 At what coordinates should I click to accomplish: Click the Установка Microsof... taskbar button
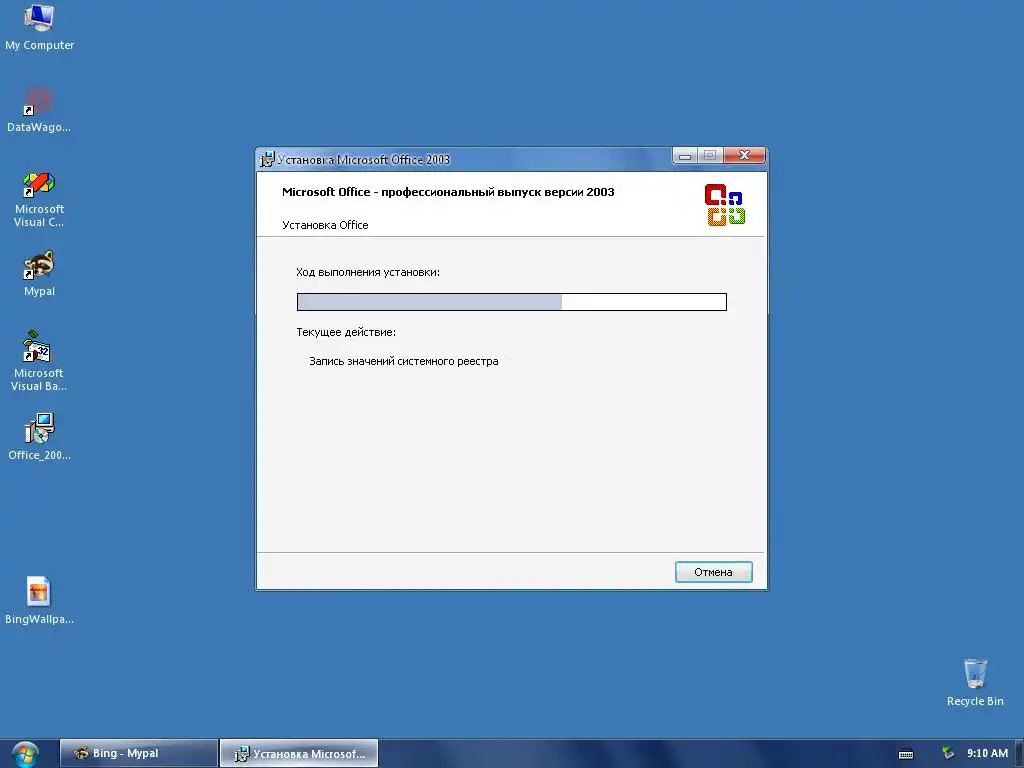pos(299,753)
